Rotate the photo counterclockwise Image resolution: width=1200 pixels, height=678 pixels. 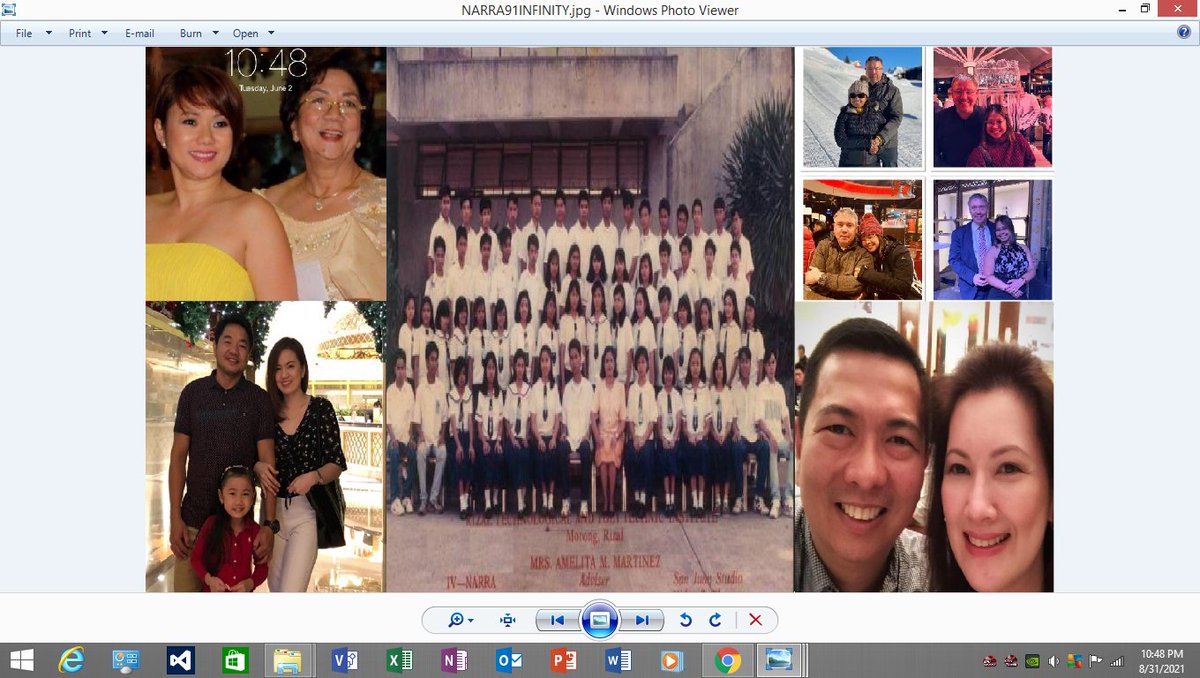click(685, 620)
